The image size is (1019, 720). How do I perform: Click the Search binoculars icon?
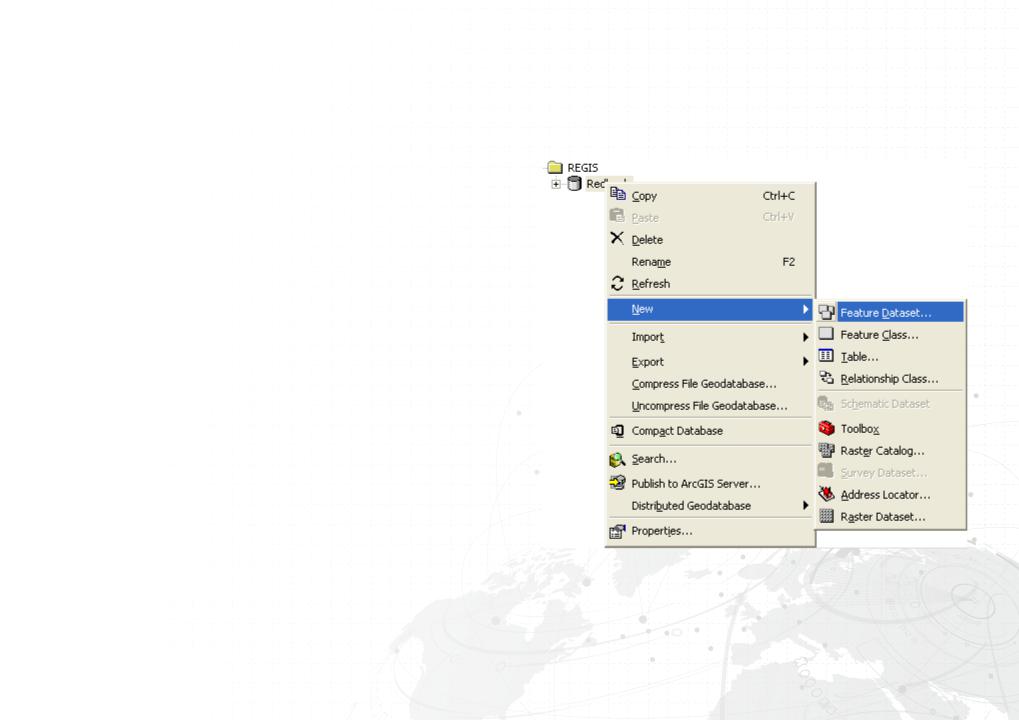coord(617,459)
